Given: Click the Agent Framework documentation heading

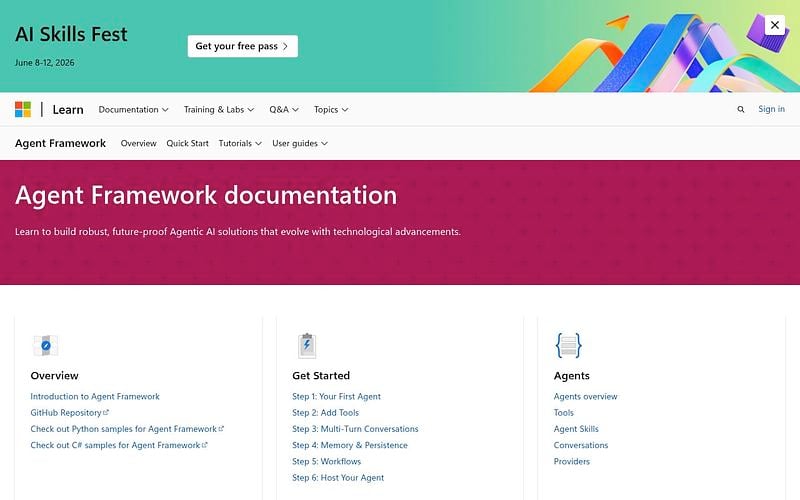Looking at the screenshot, I should point(206,195).
